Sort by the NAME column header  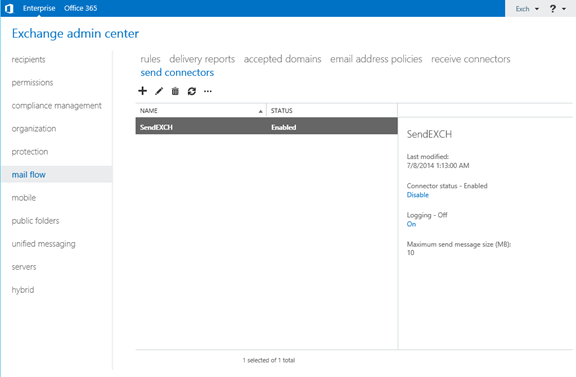[201, 111]
